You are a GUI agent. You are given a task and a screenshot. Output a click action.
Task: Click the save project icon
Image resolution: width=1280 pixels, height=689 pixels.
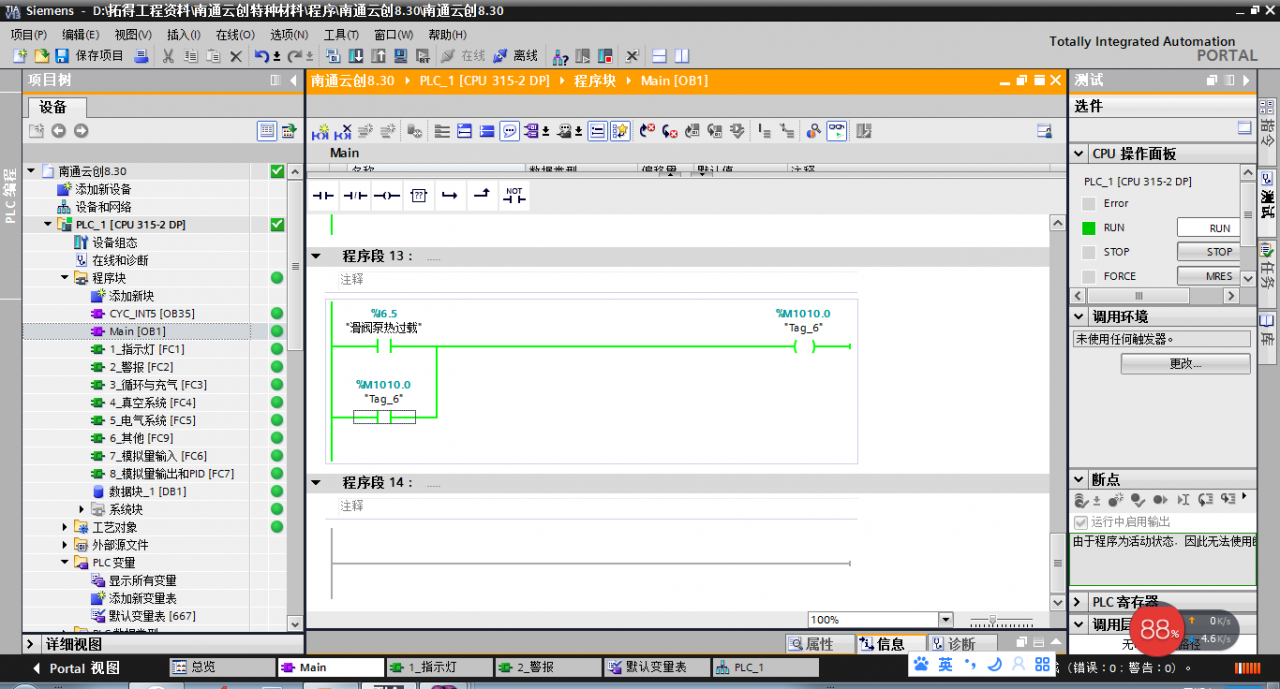(62, 56)
